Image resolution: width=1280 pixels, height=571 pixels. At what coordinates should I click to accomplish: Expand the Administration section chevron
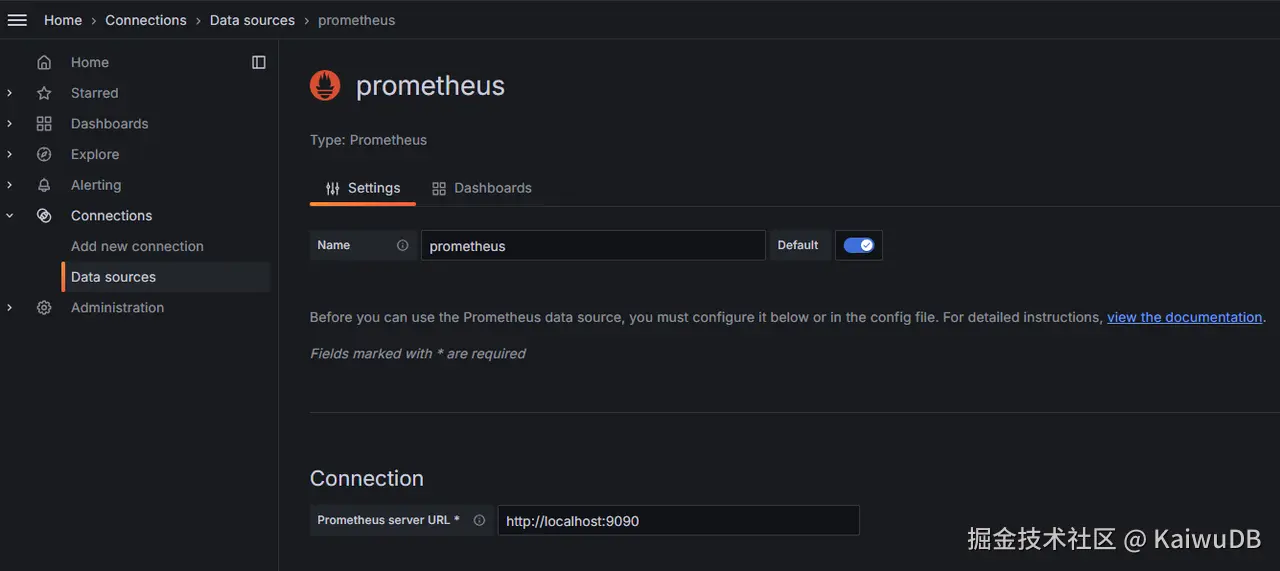pos(10,308)
